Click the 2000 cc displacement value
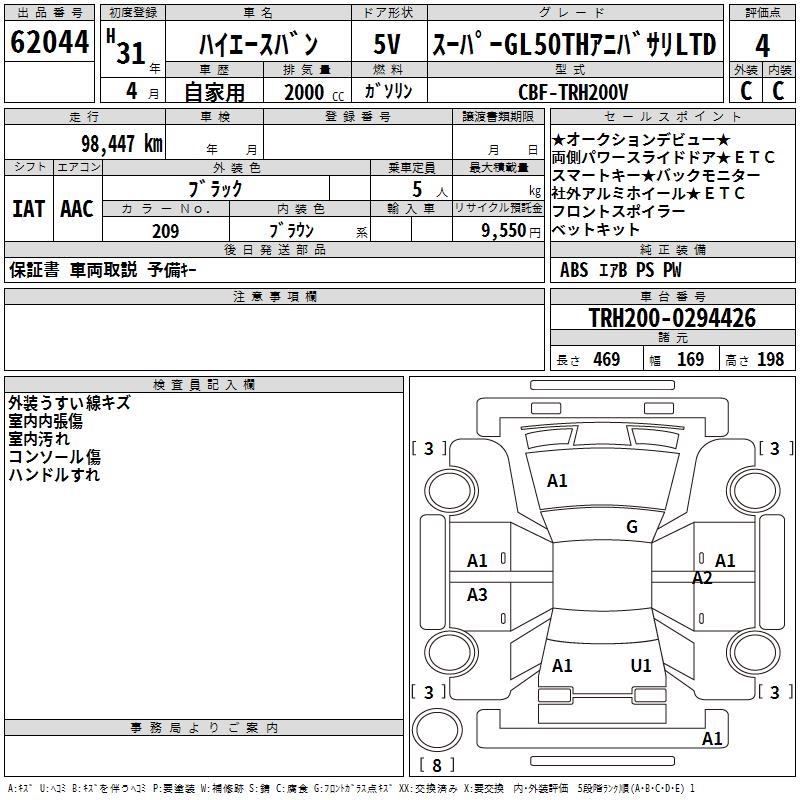800x800 pixels. [x=304, y=92]
